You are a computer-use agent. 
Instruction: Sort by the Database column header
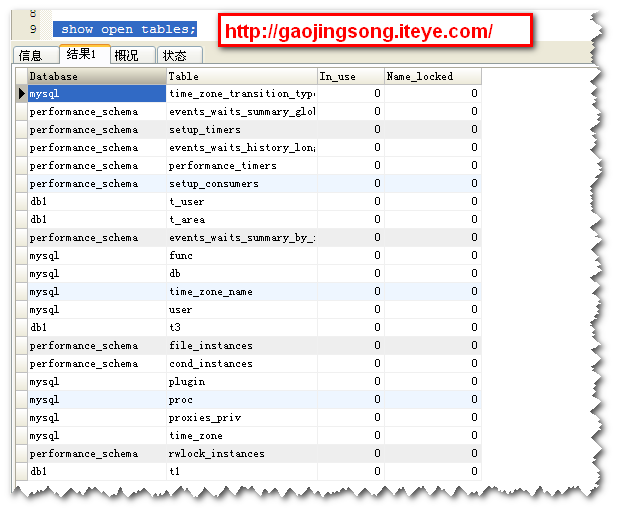click(x=97, y=76)
